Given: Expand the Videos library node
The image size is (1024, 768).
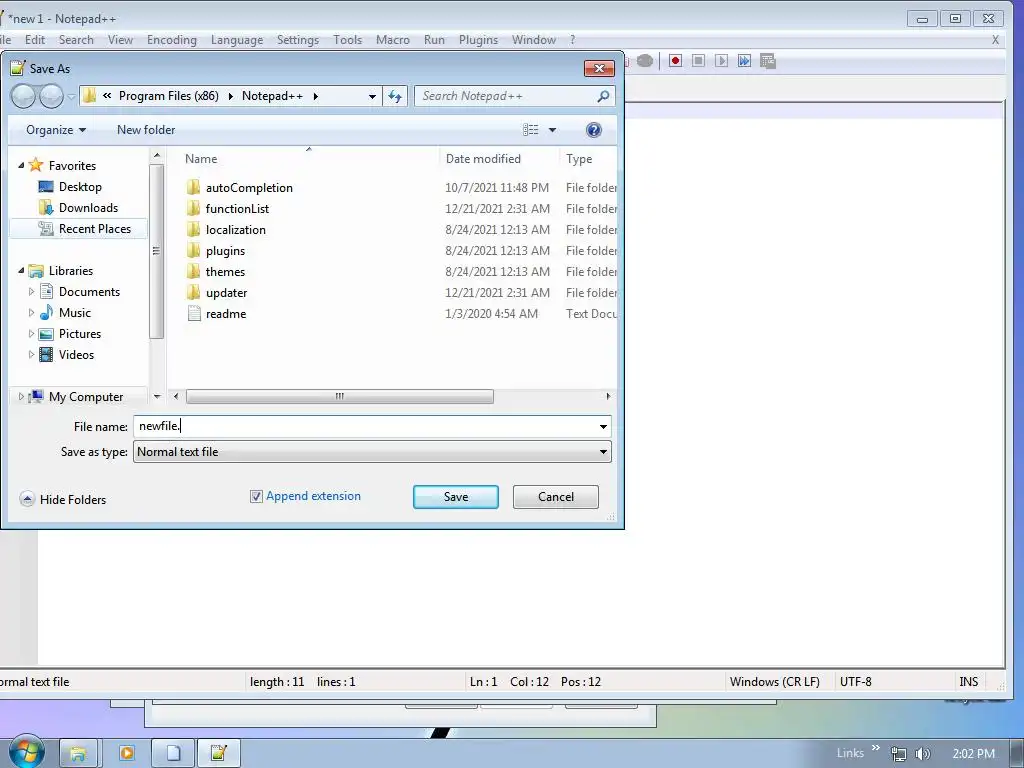Looking at the screenshot, I should click(x=31, y=355).
